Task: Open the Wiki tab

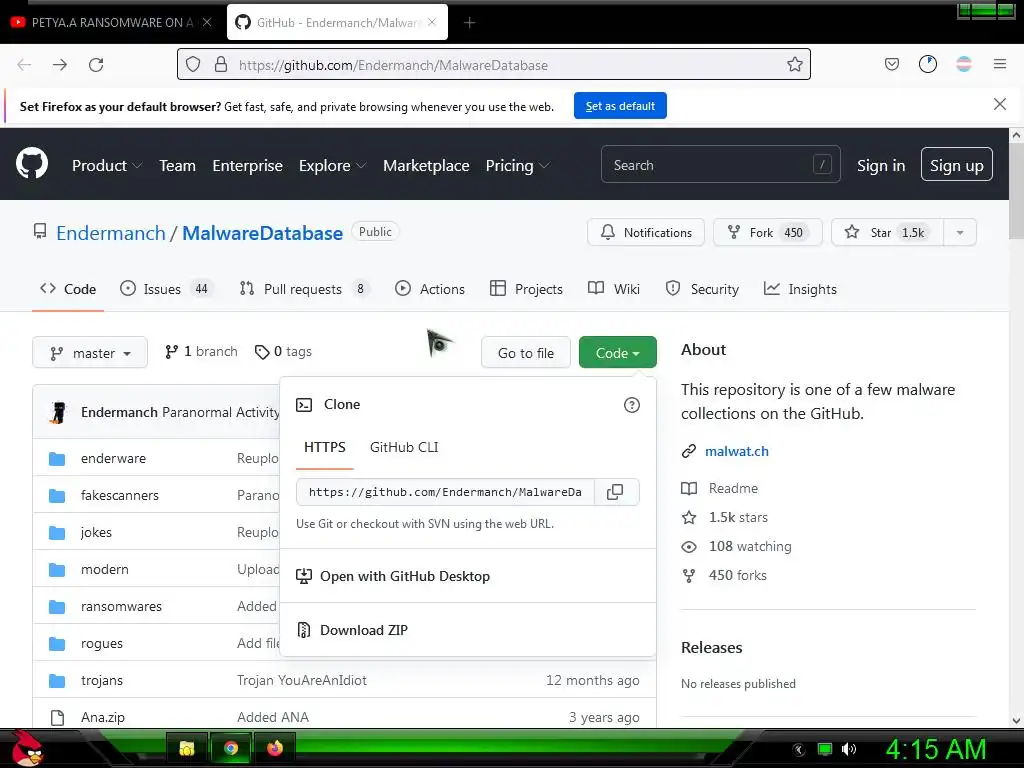Action: (614, 289)
